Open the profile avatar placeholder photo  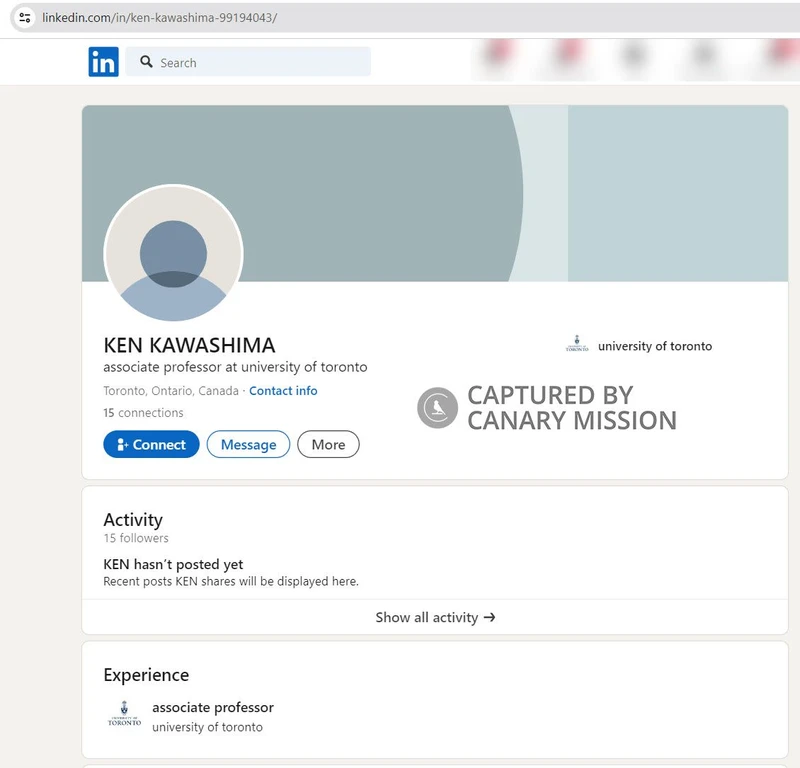(x=173, y=253)
